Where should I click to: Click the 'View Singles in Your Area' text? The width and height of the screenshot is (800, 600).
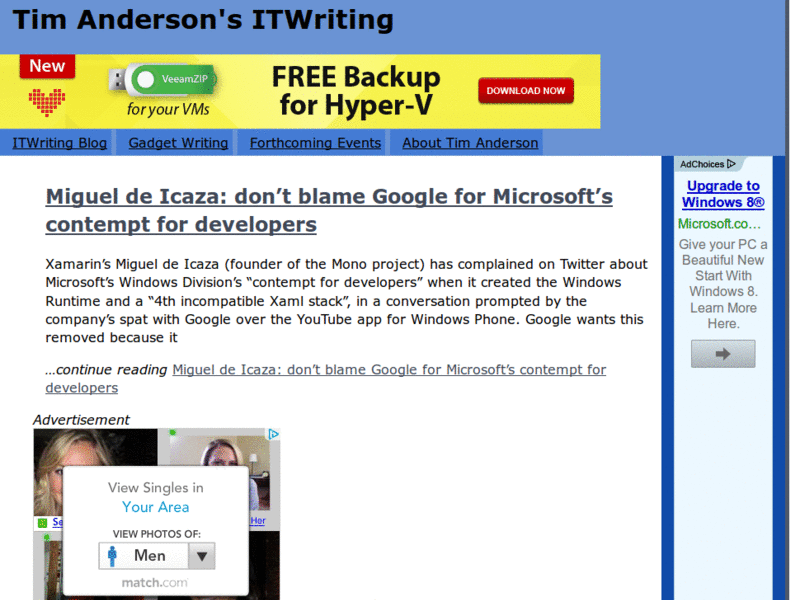[156, 497]
